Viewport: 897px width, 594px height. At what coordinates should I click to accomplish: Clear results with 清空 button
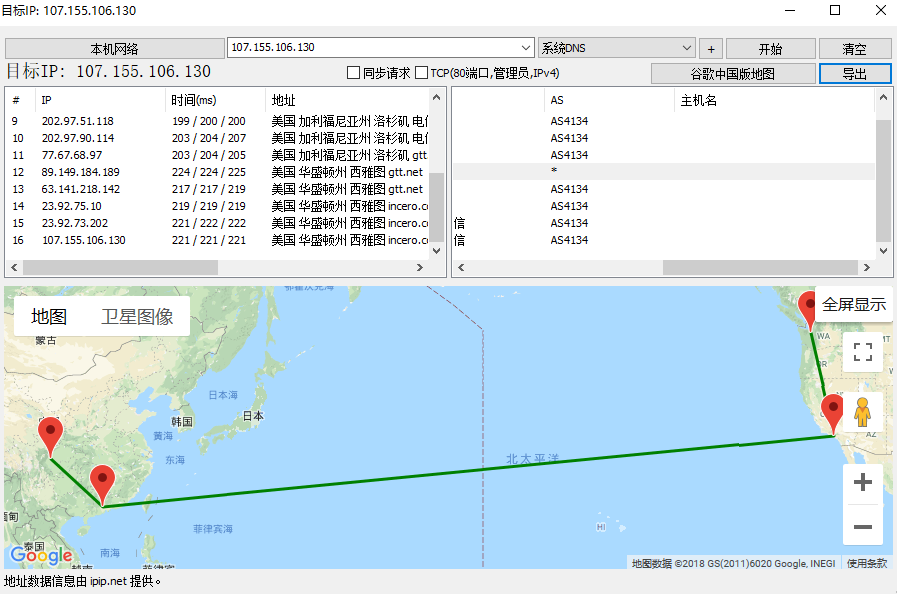tap(855, 49)
